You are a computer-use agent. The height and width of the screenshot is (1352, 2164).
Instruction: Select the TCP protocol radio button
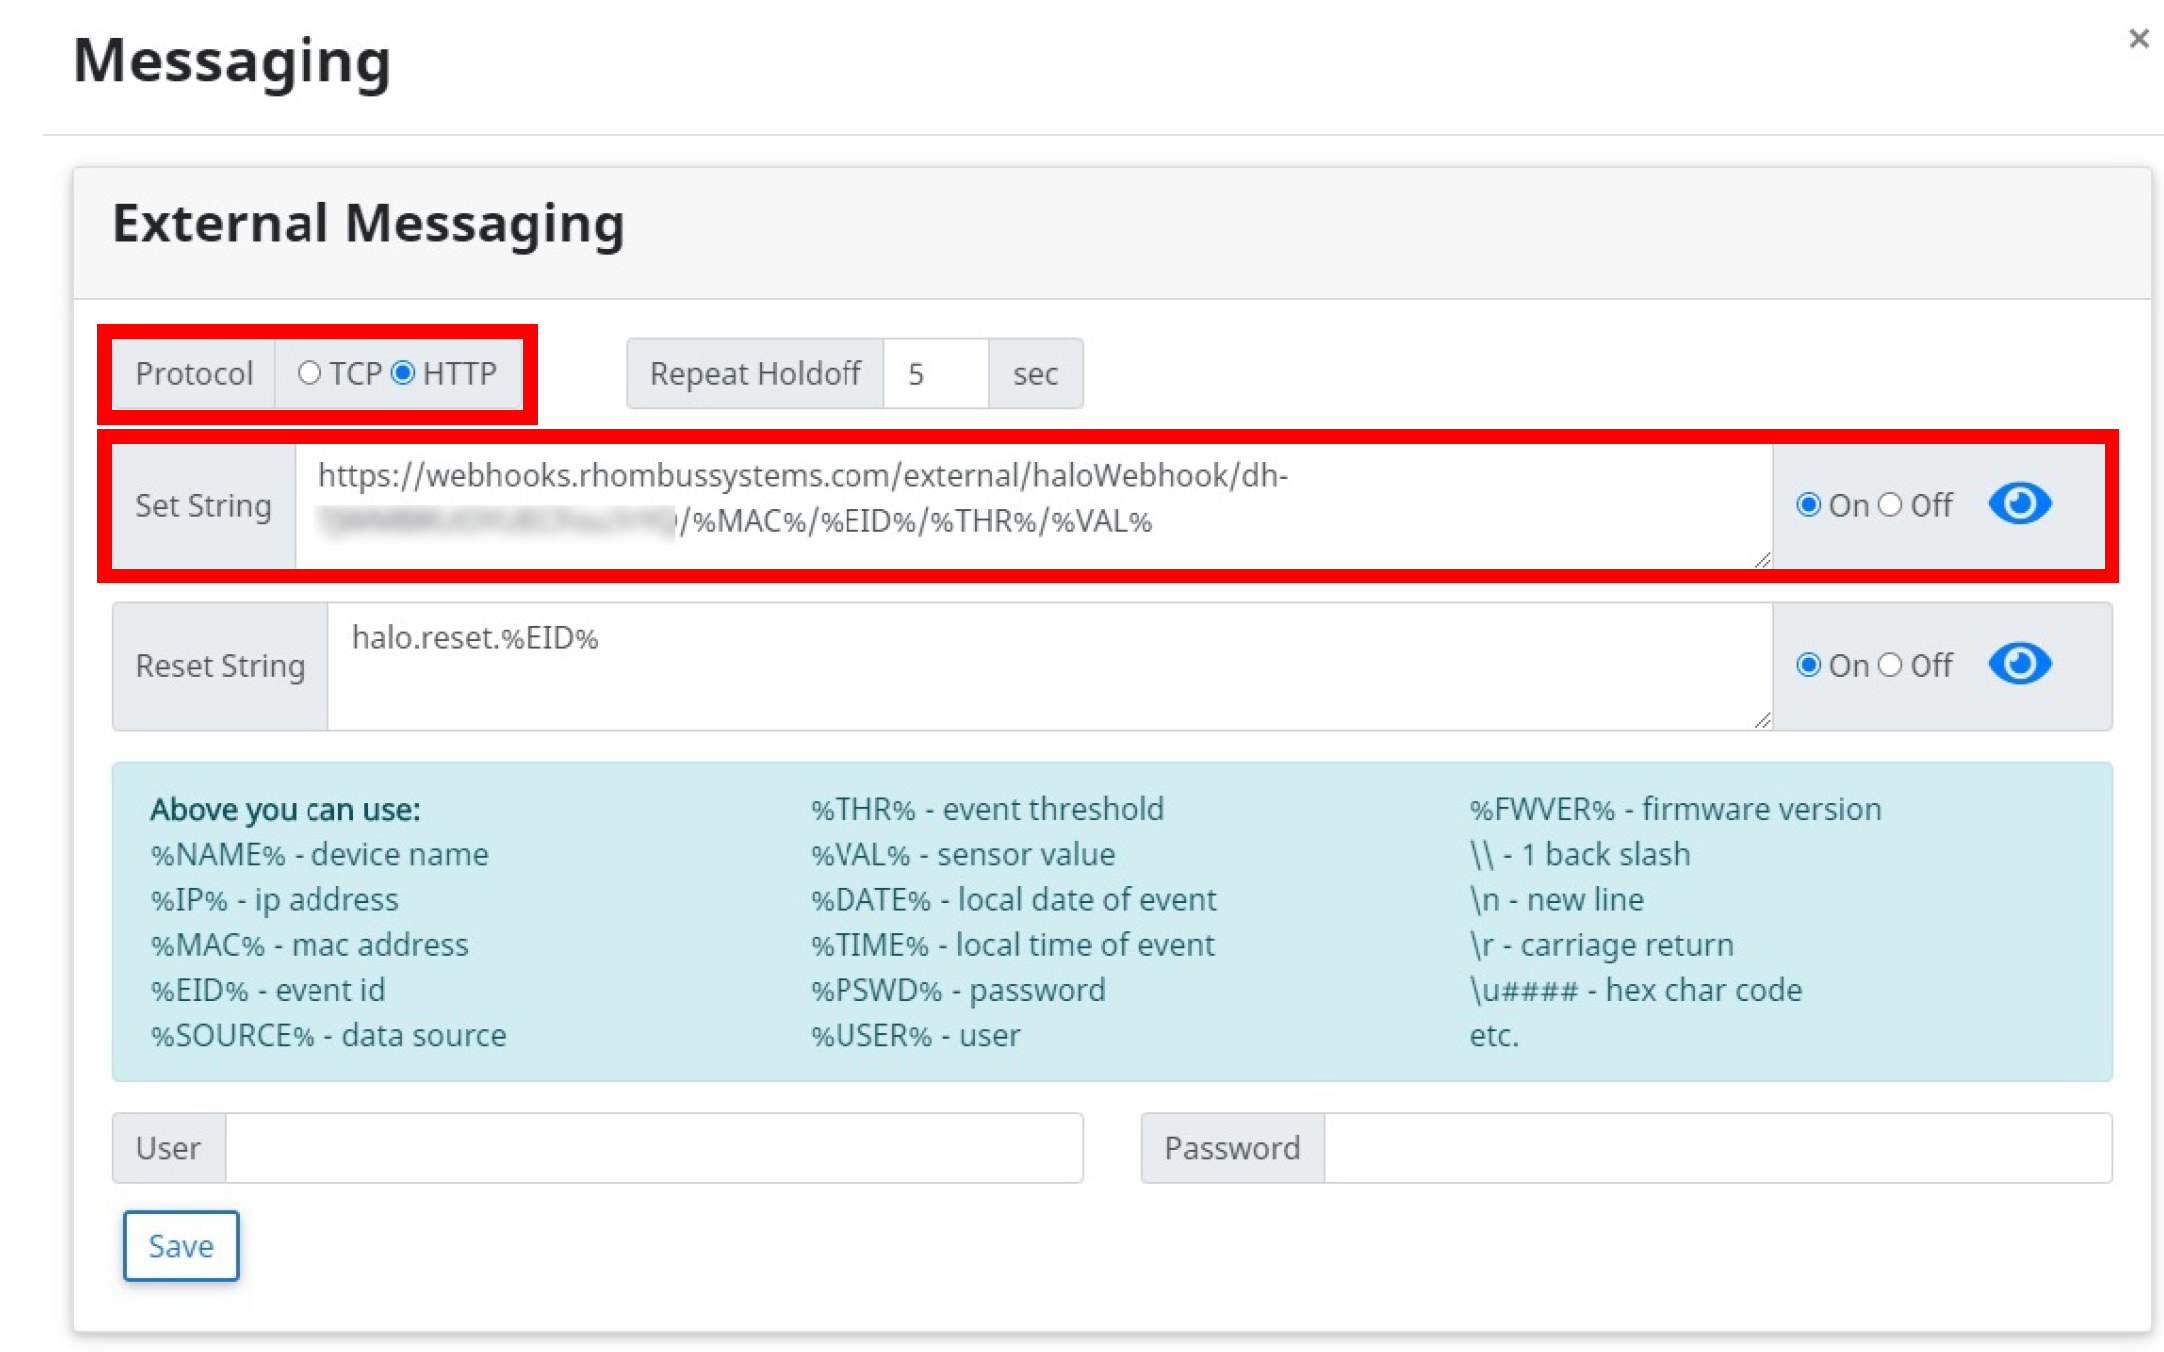click(310, 373)
